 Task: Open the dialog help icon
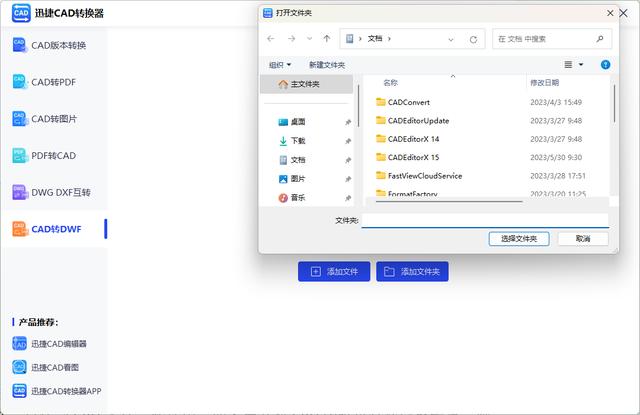click(605, 64)
